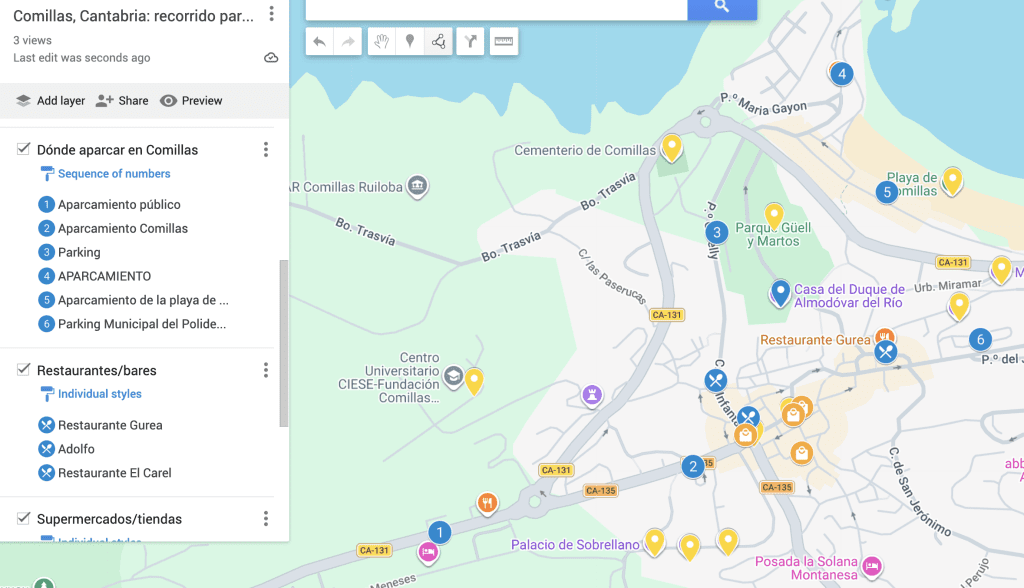Click inside the map search field
The height and width of the screenshot is (588, 1024).
495,8
